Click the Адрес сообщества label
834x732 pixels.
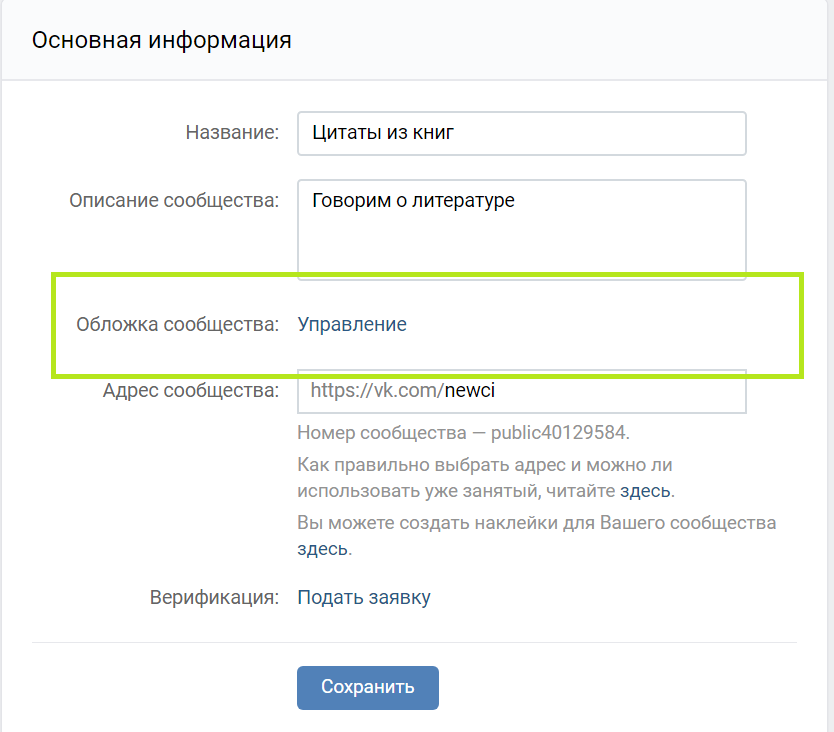(190, 390)
